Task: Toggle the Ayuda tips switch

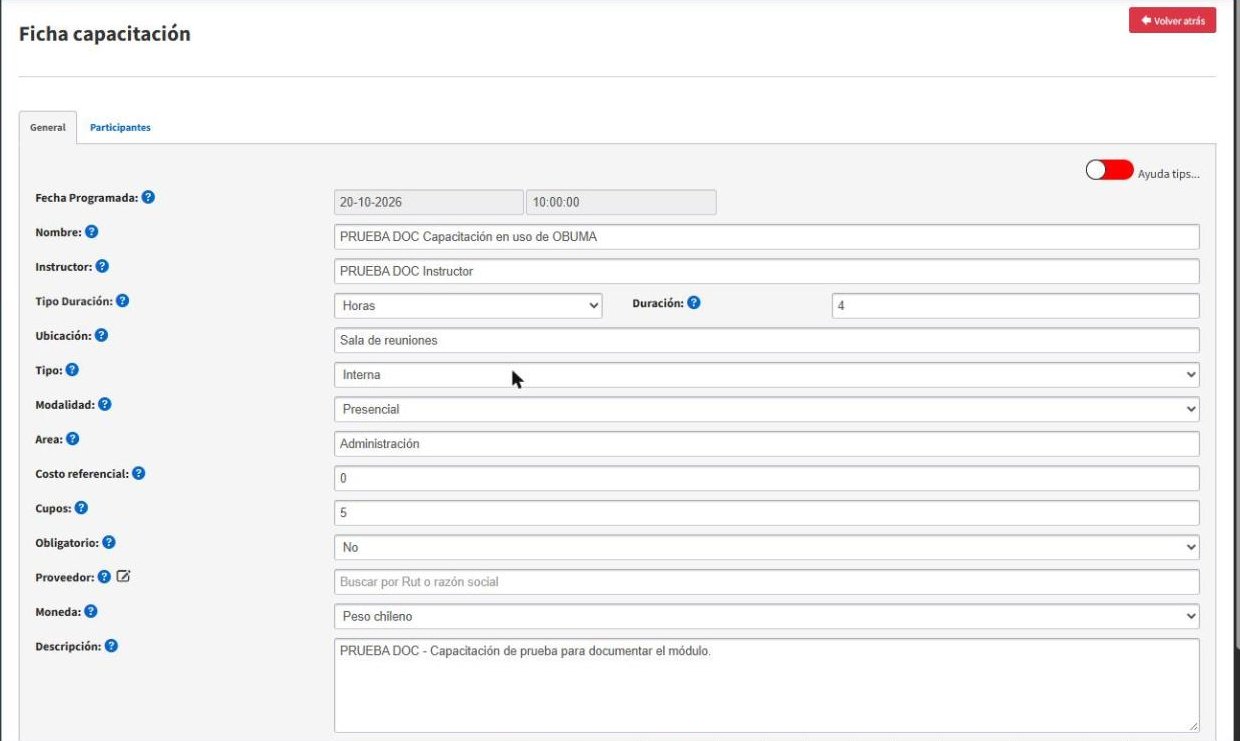Action: point(1109,171)
